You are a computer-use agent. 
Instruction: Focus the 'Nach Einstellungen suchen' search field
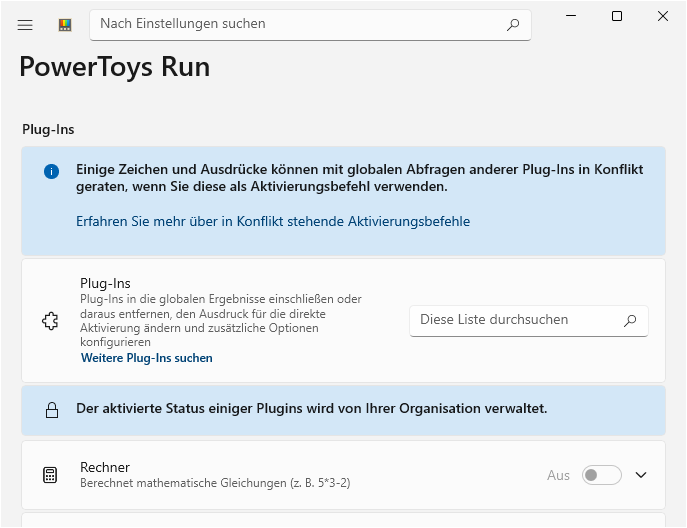pos(310,25)
